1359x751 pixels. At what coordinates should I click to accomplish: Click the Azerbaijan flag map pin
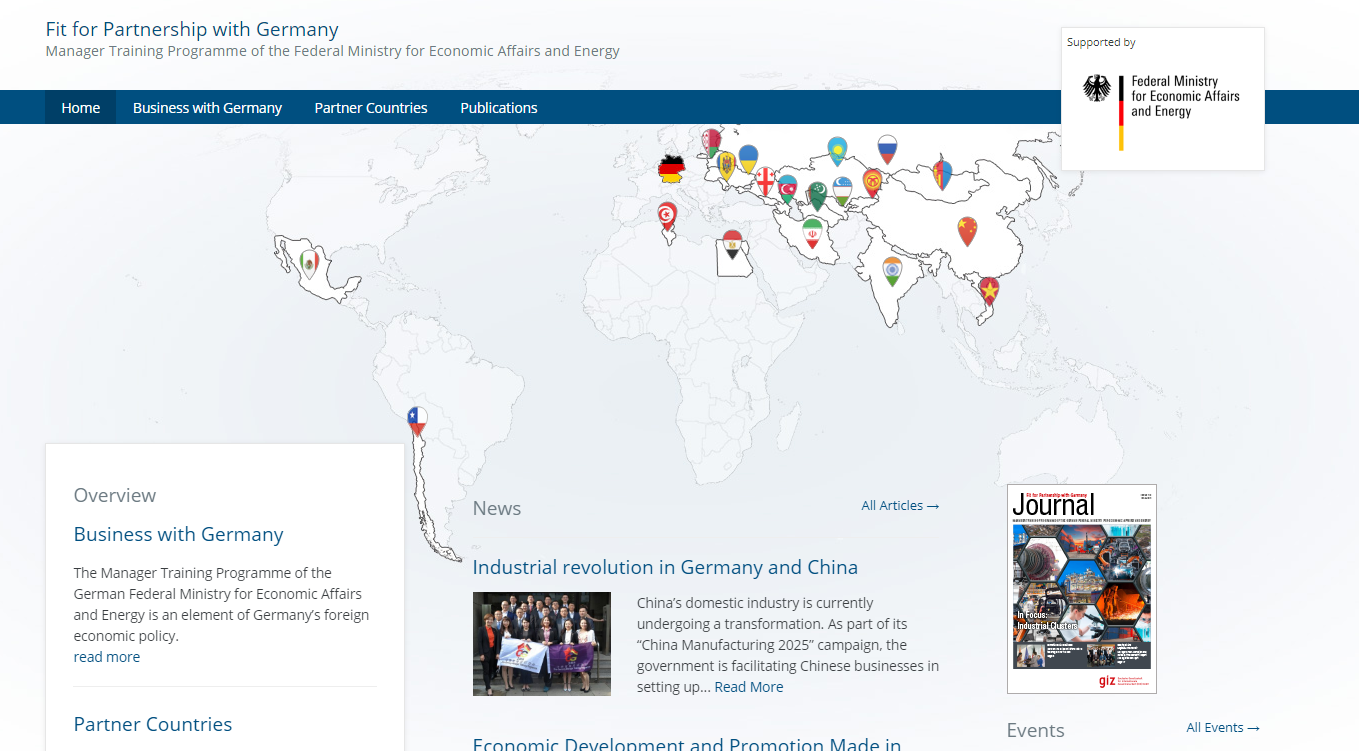point(788,188)
